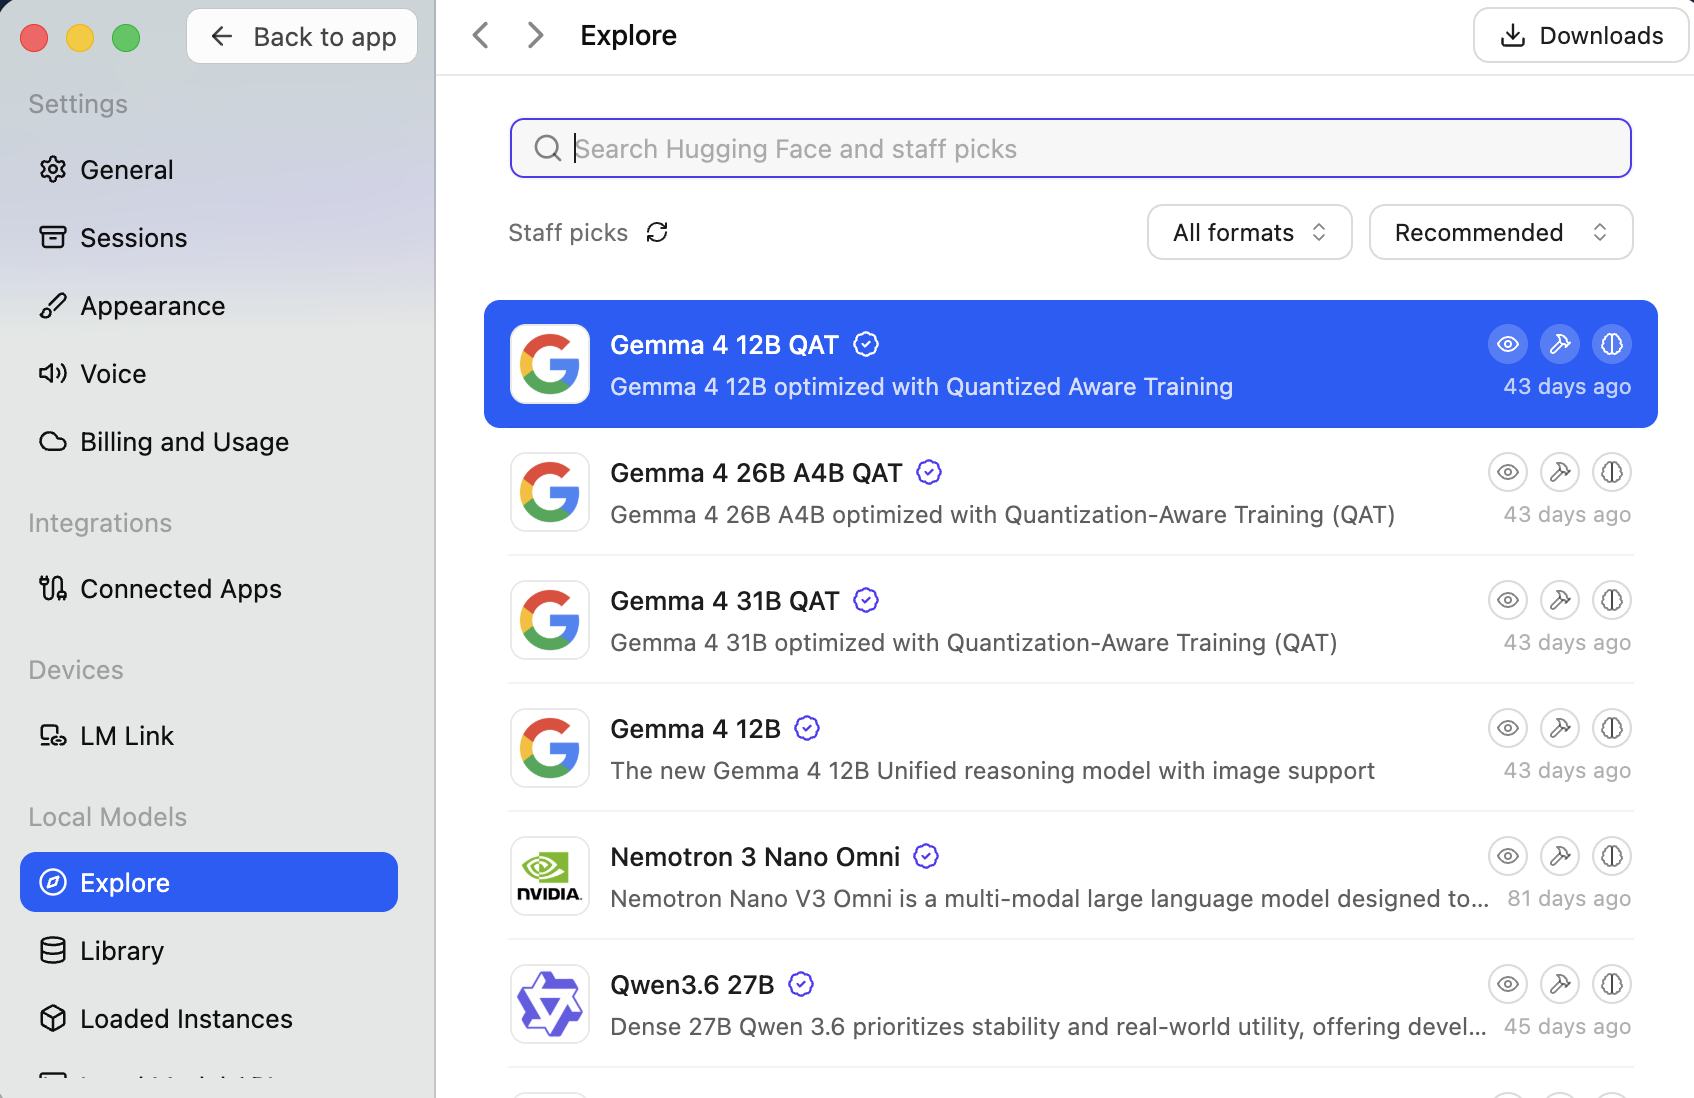Select the Gemma 4 26B A4B QAT model title
The image size is (1694, 1098).
pos(756,473)
